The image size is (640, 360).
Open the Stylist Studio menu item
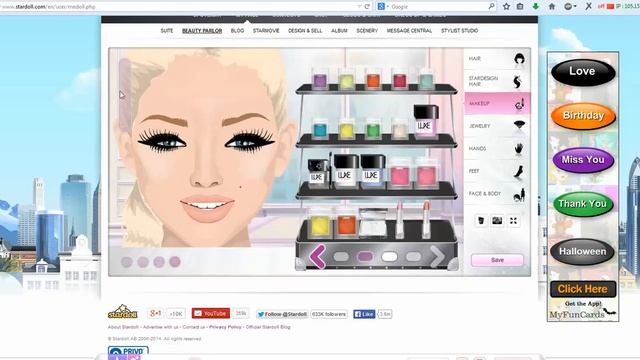click(459, 31)
